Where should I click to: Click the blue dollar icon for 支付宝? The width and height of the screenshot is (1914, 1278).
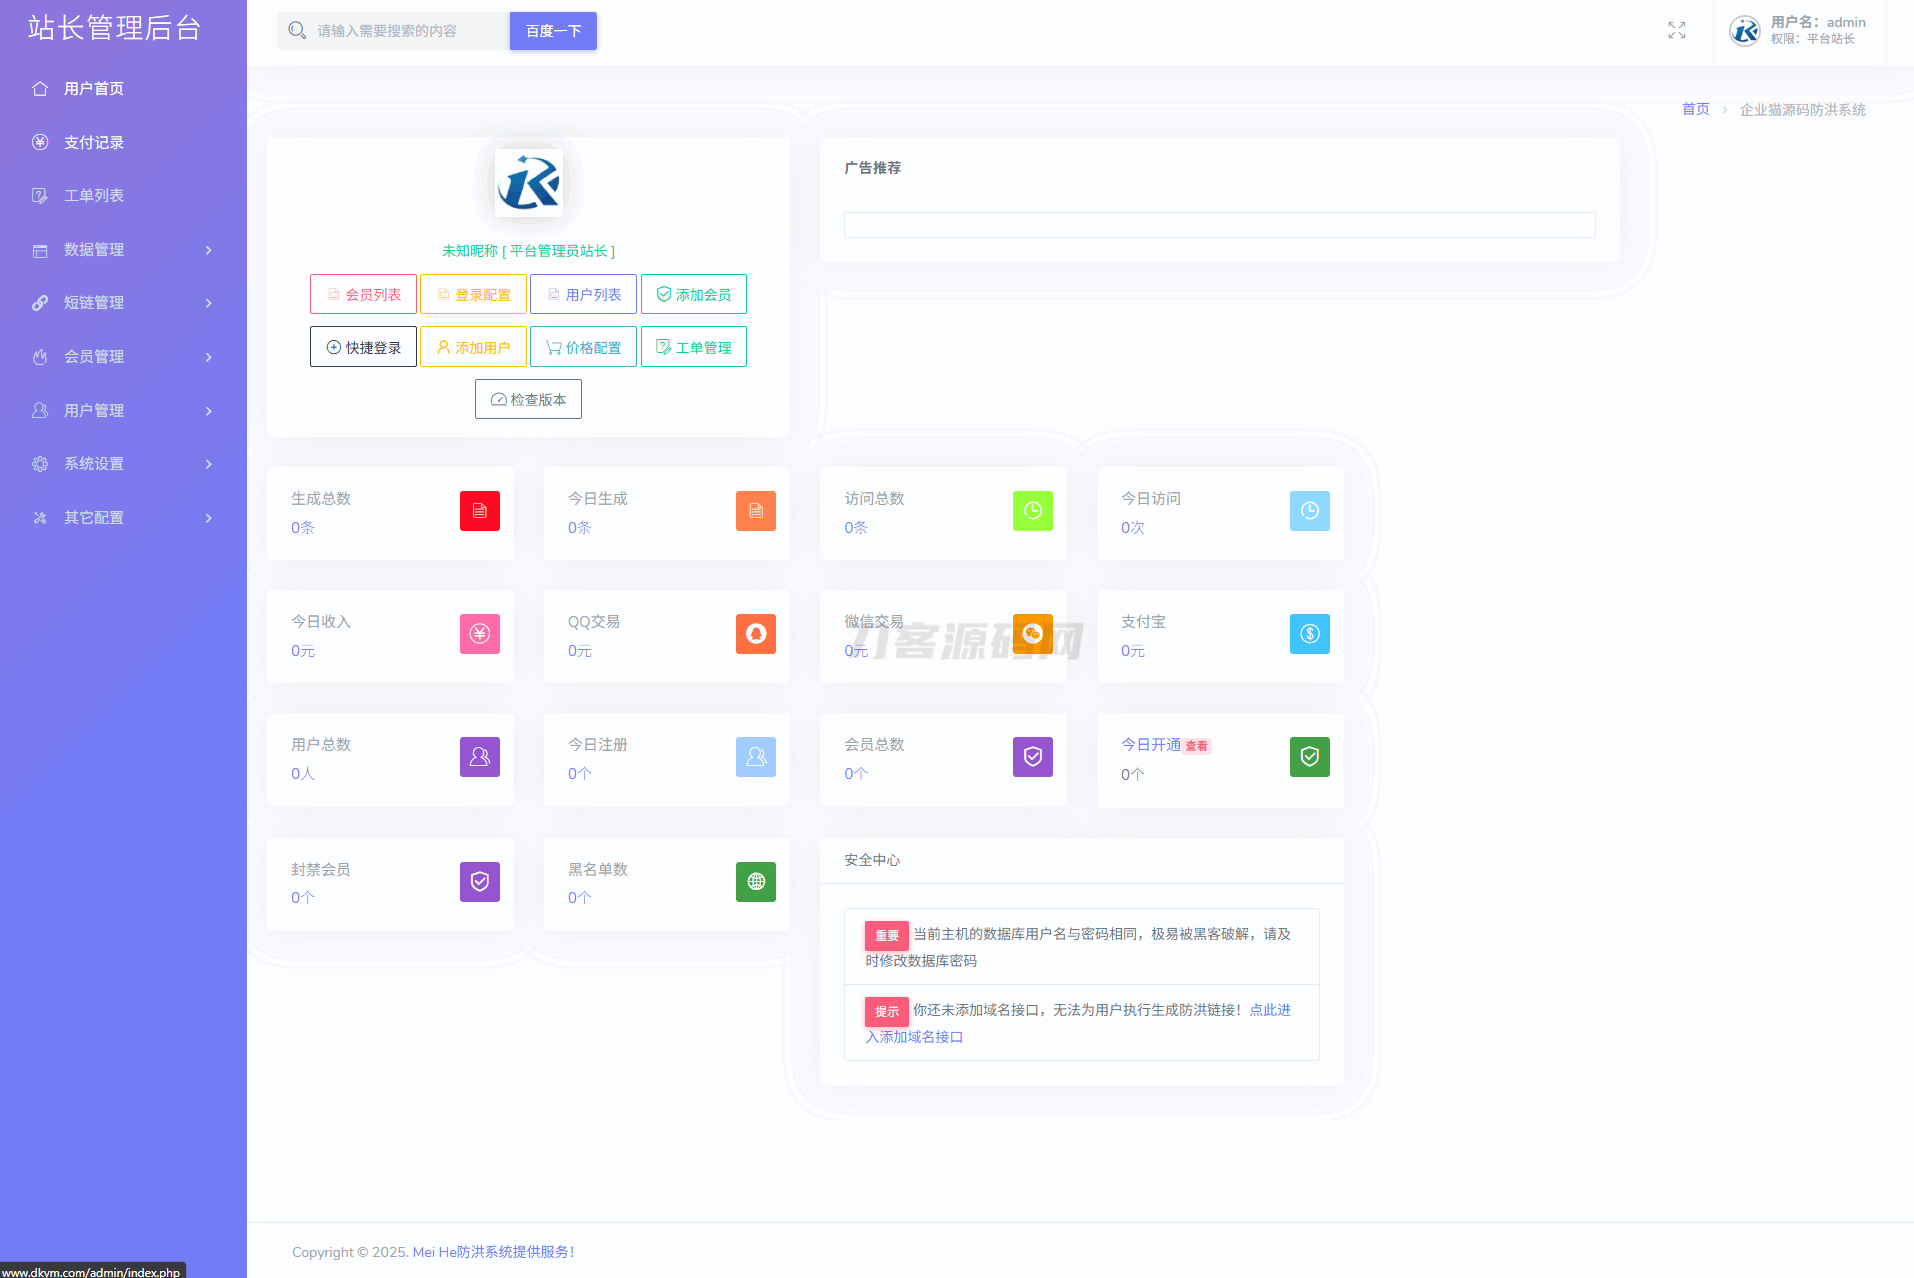(x=1309, y=634)
